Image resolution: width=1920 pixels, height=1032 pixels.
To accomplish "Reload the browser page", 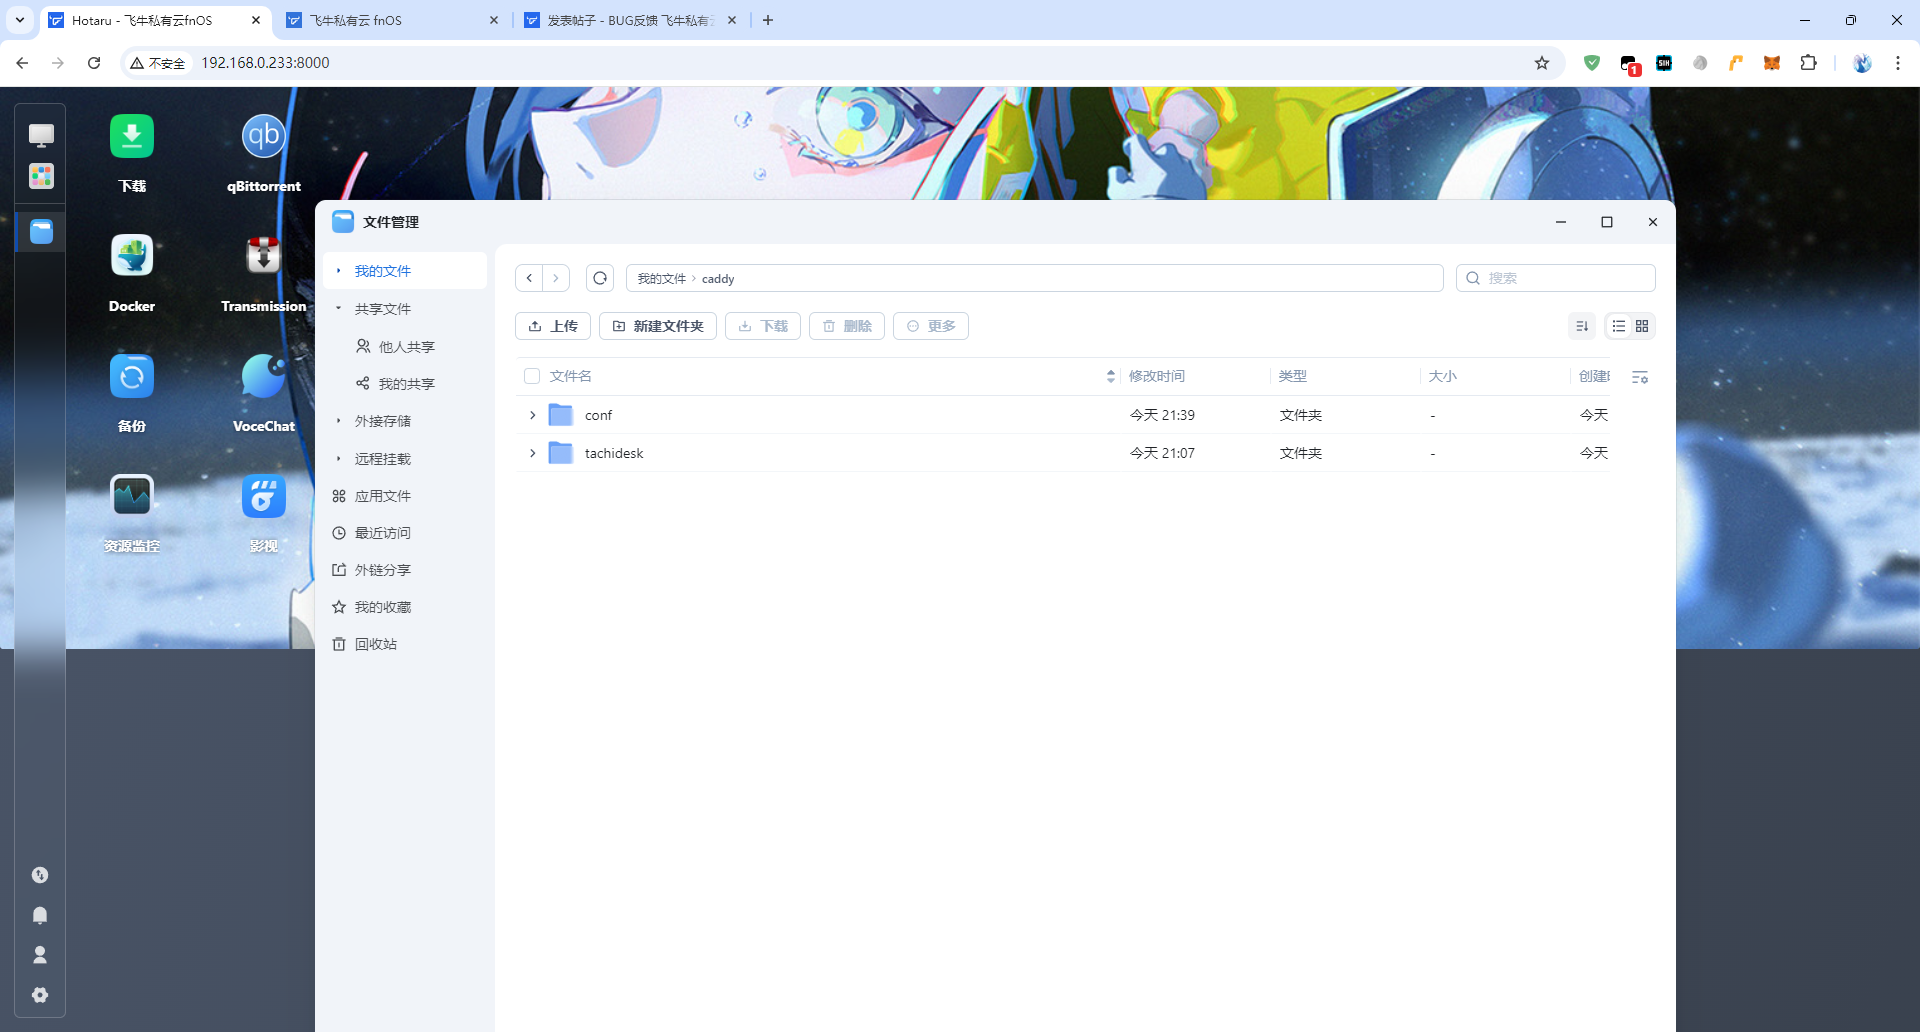I will tap(94, 63).
